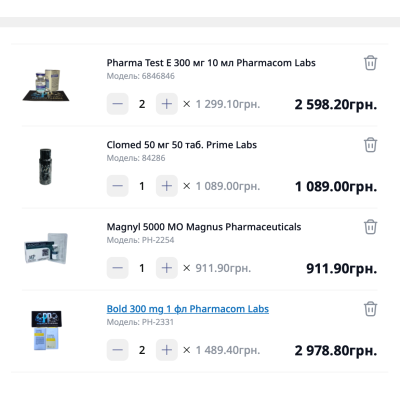Screen dimensions: 400x400
Task: Open Magnyl 5000 MO Magnus Pharmaceuticals title
Action: (204, 227)
